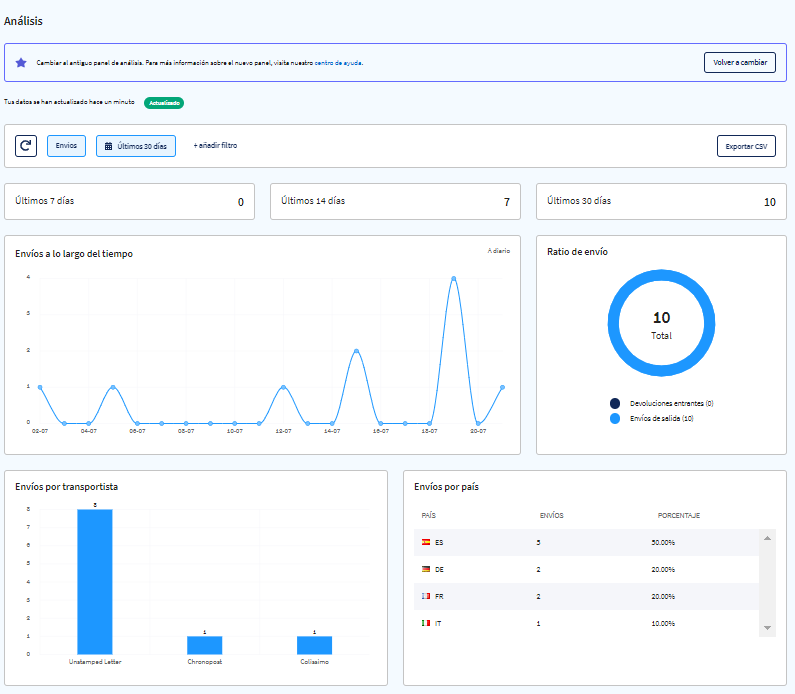Click the Volver a cambiar button

(x=740, y=62)
